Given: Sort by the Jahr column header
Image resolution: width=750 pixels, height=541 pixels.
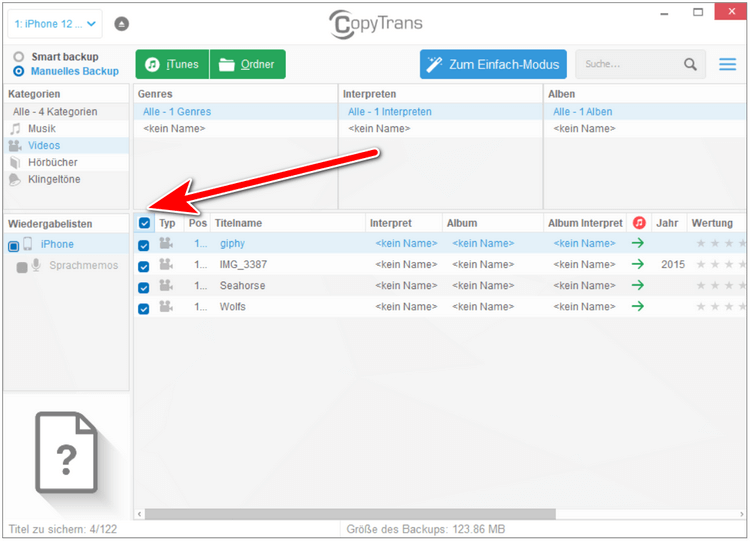Looking at the screenshot, I should [x=669, y=223].
